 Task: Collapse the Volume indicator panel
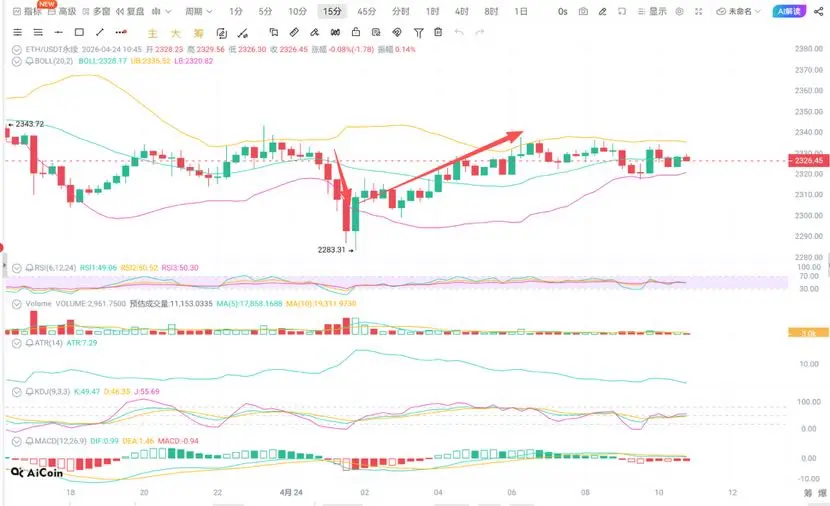tap(17, 304)
